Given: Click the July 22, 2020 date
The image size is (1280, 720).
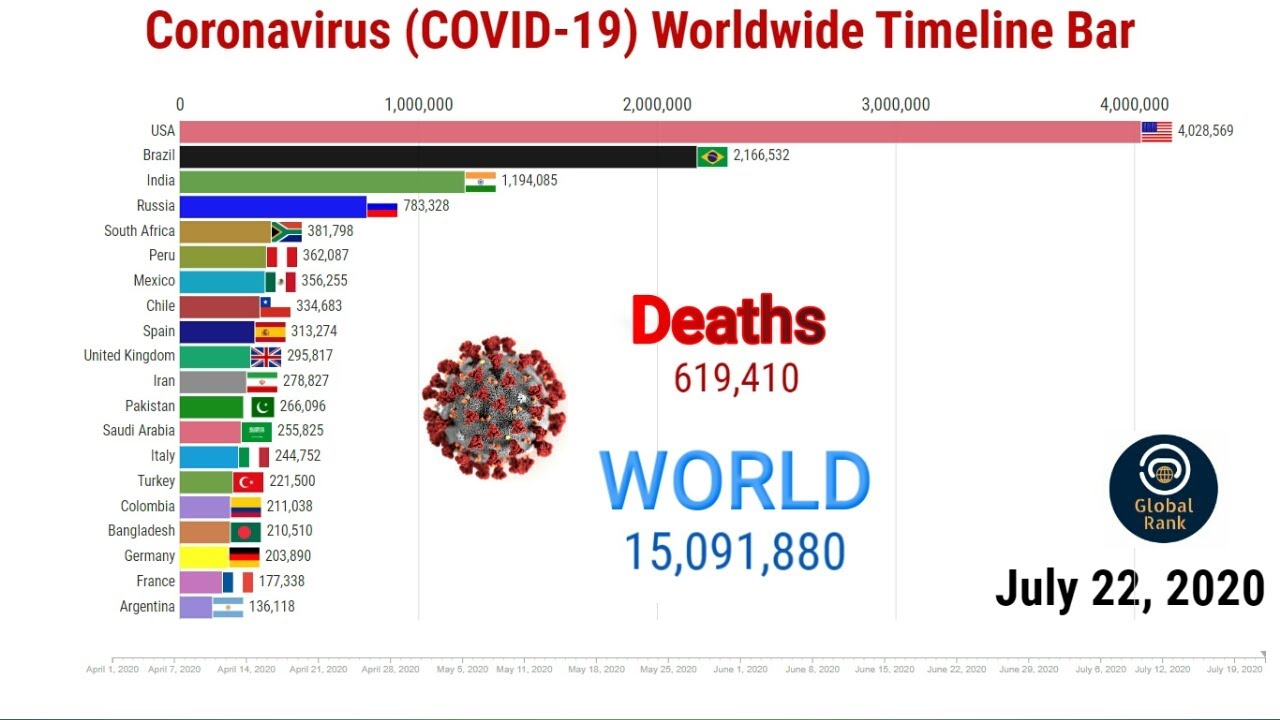Looking at the screenshot, I should click(1130, 588).
